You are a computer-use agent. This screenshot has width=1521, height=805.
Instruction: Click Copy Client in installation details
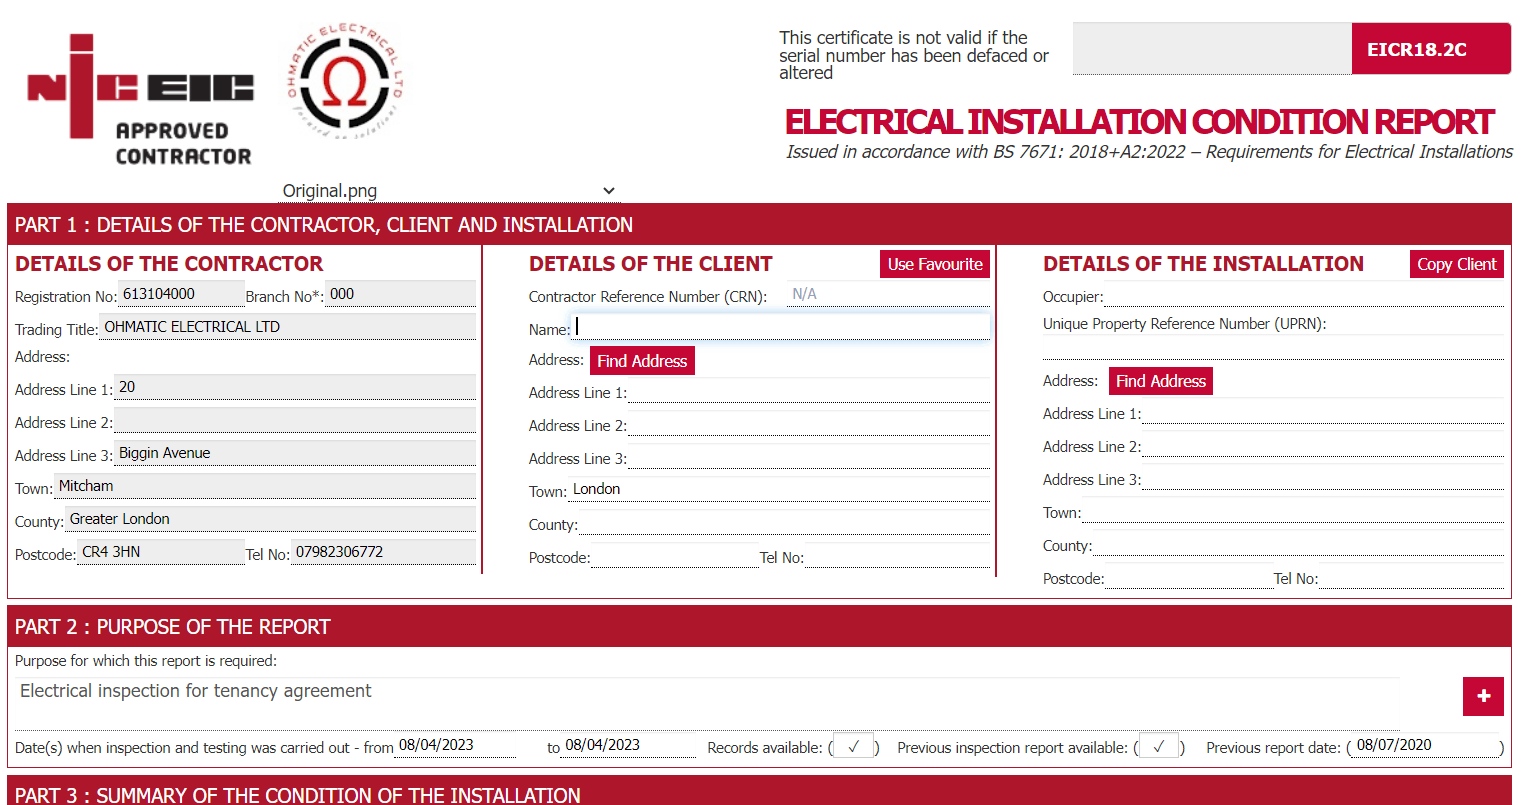click(1456, 264)
